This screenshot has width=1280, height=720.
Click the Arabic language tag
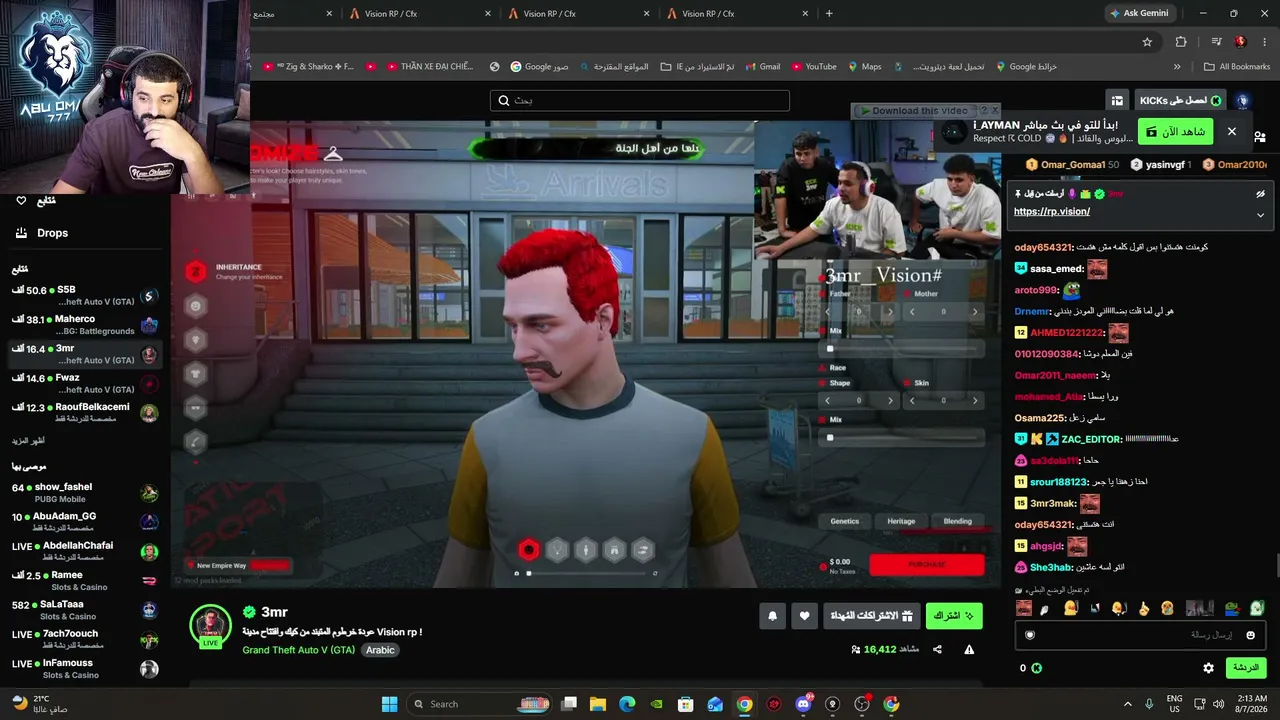tap(380, 650)
